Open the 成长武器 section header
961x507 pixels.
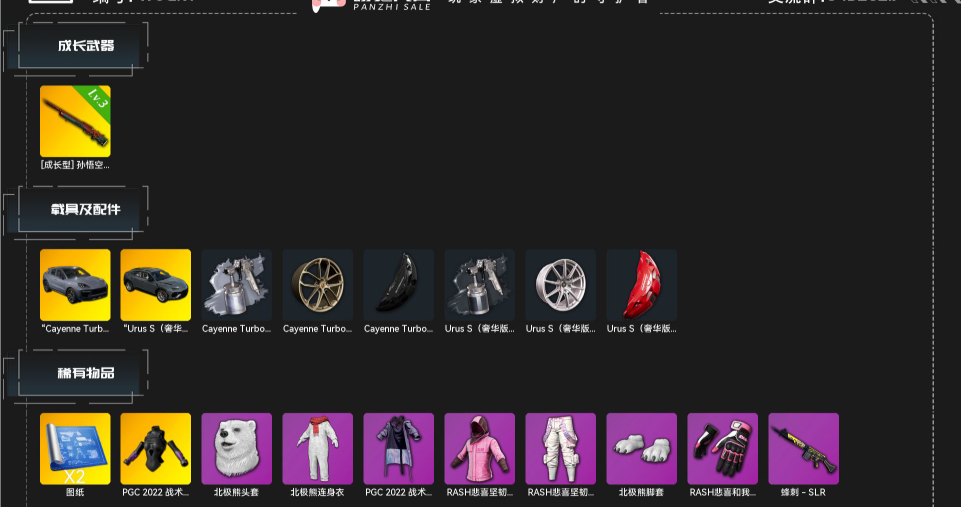click(86, 45)
